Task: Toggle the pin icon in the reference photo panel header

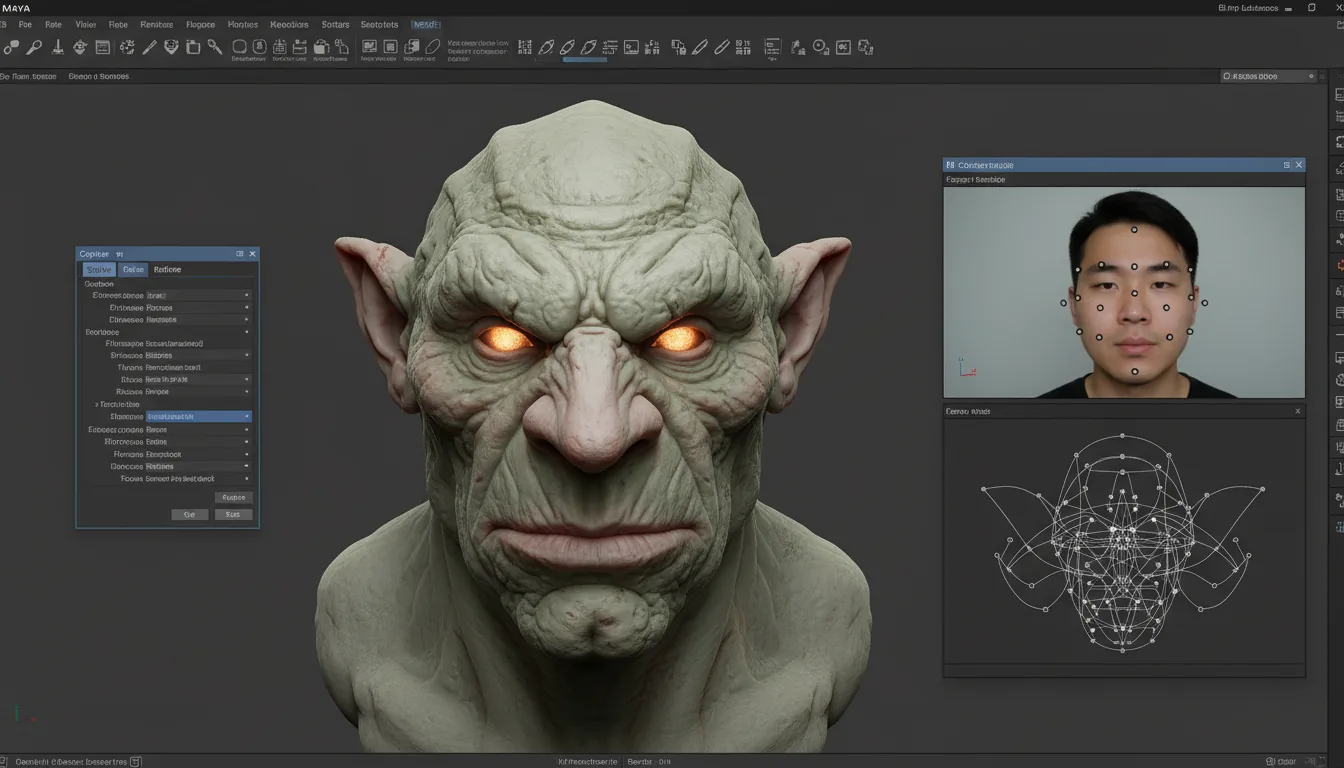Action: 1286,165
